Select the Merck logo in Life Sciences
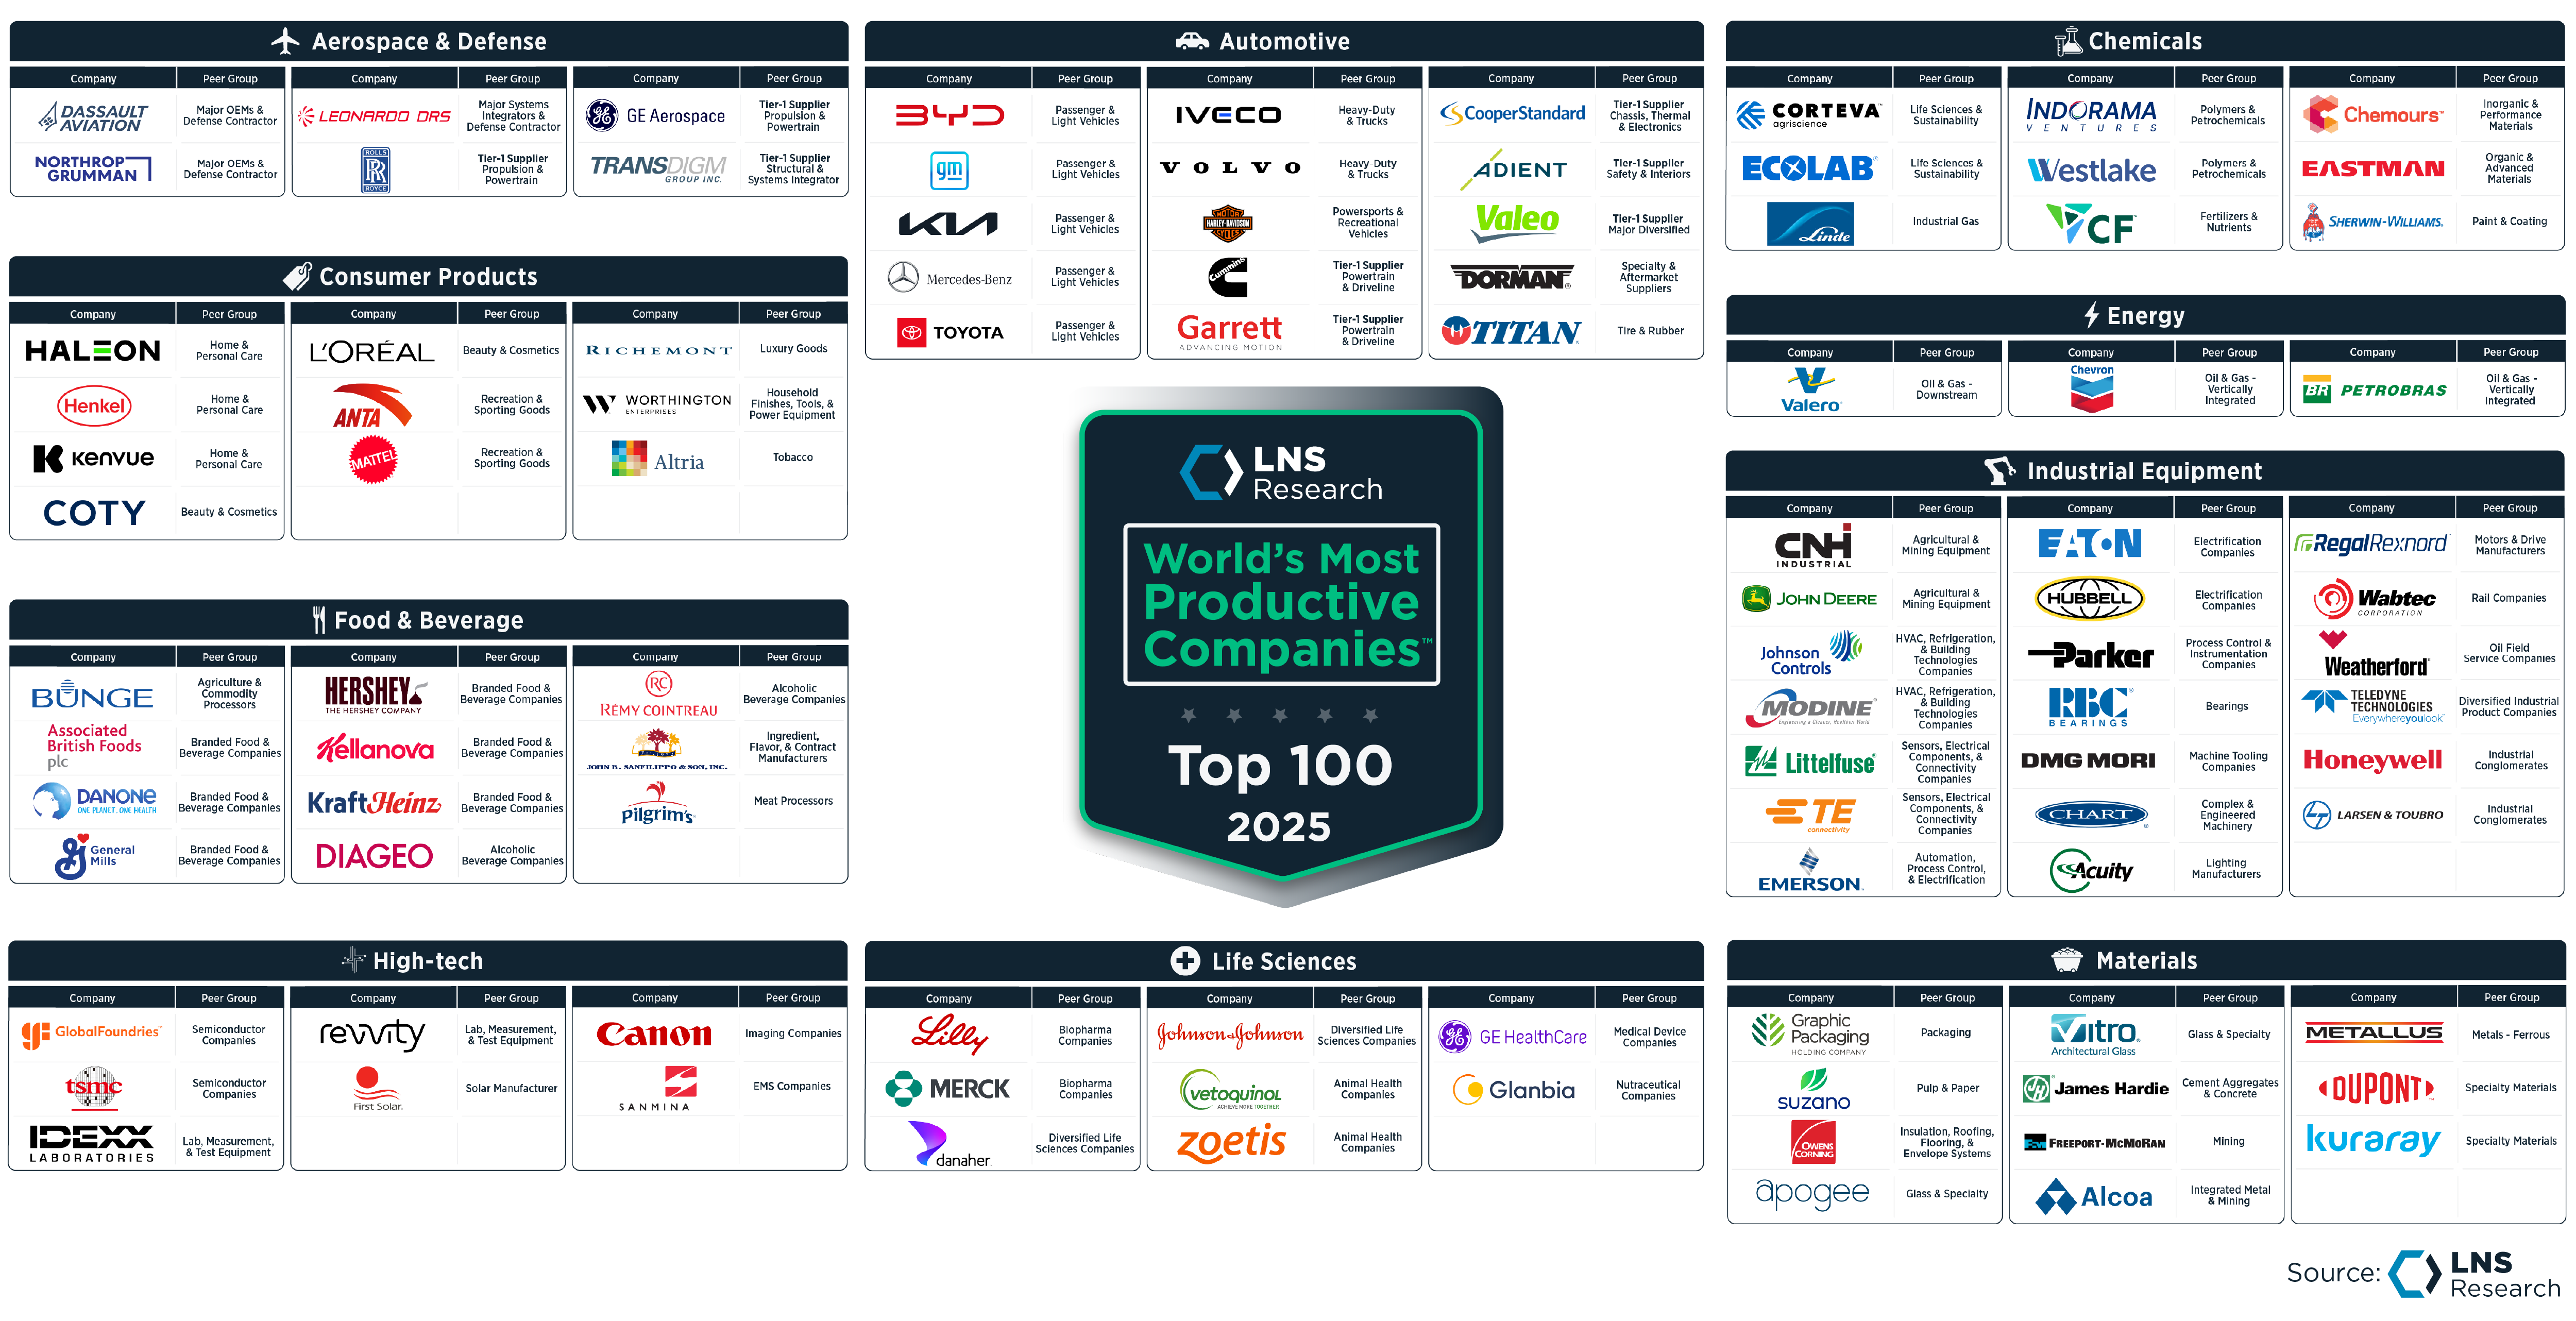Image resolution: width=2576 pixels, height=1321 pixels. tap(948, 1089)
